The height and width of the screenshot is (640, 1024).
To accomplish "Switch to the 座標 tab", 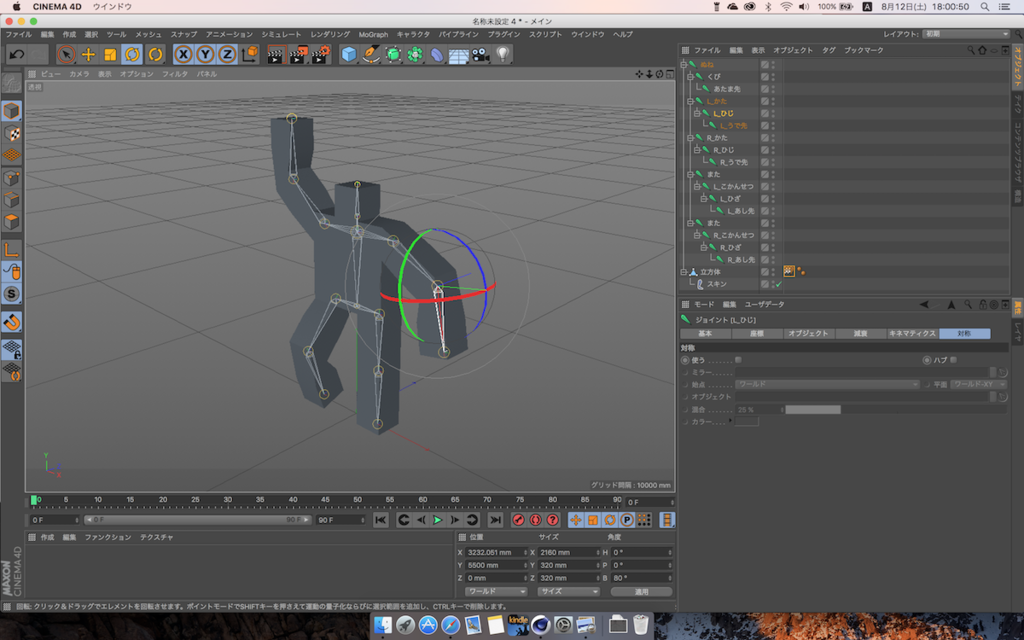I will [x=756, y=334].
